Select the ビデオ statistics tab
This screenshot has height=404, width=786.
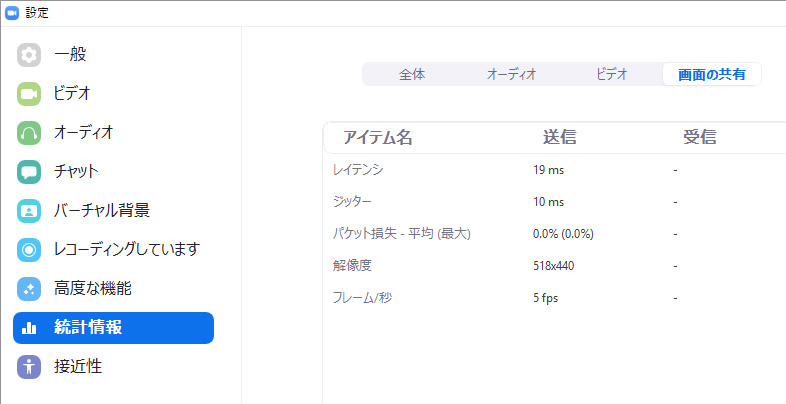coord(611,74)
